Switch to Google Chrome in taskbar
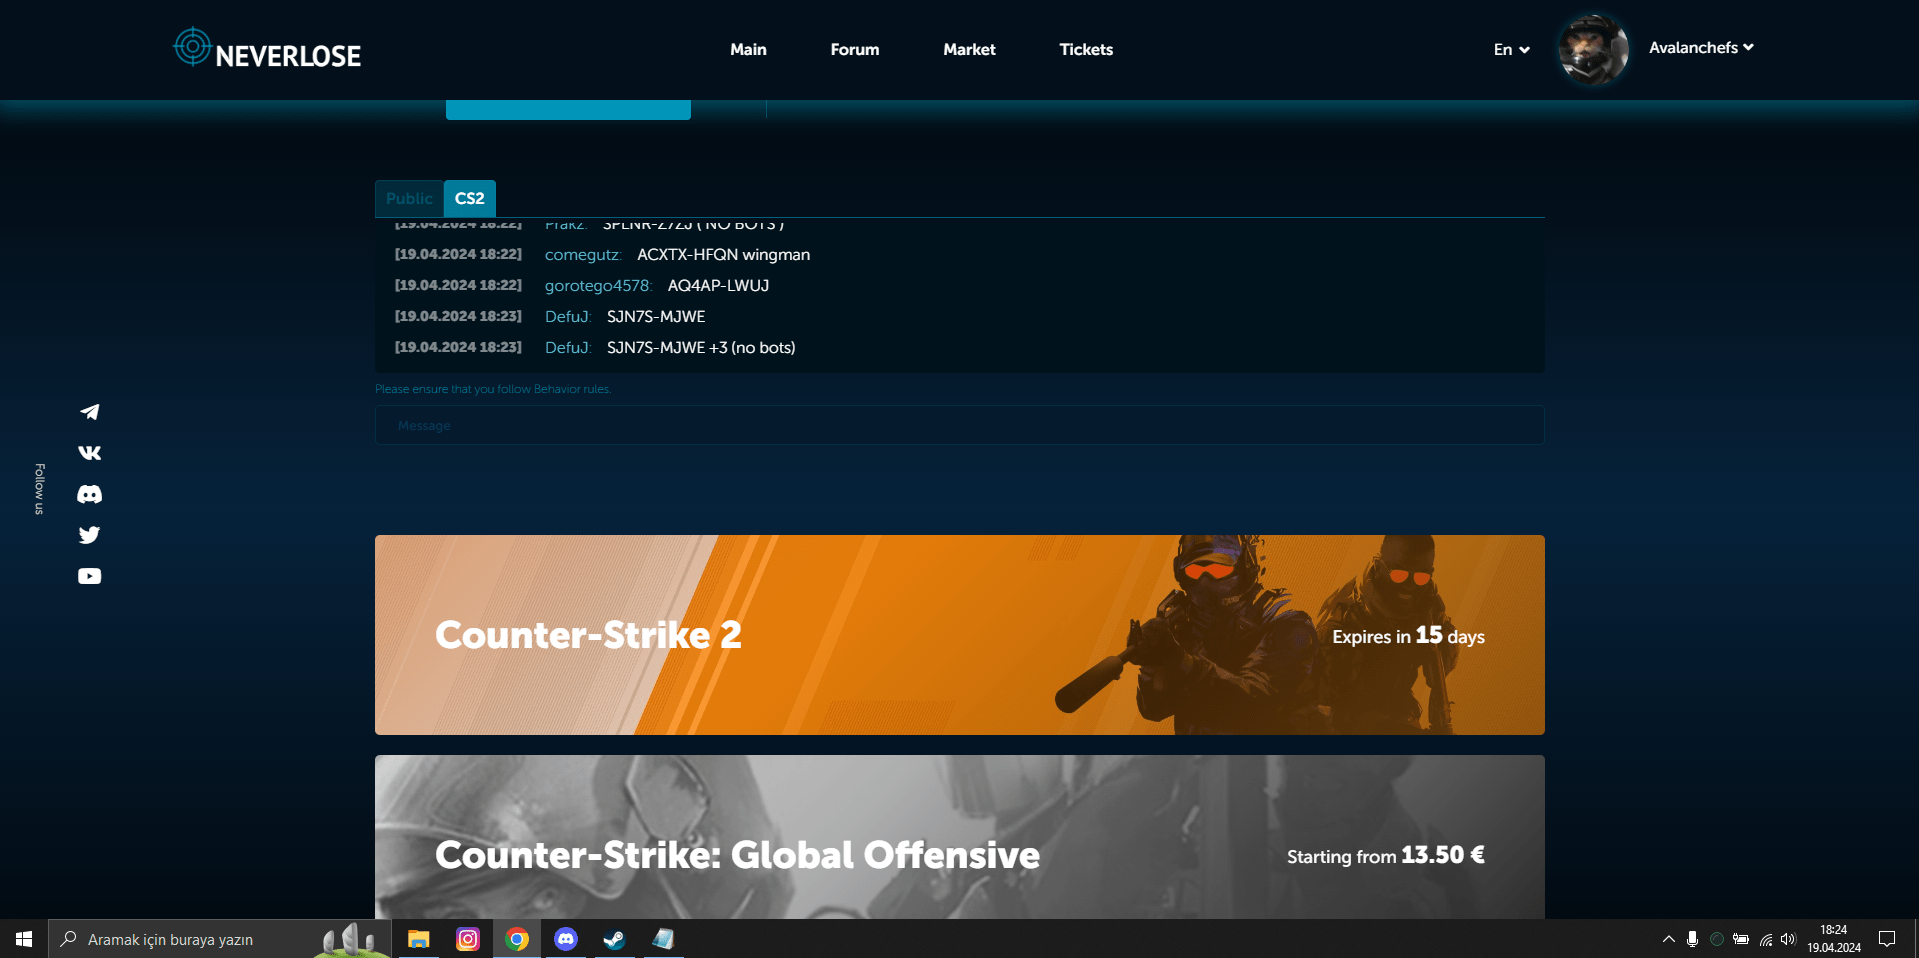The height and width of the screenshot is (958, 1919). point(517,939)
